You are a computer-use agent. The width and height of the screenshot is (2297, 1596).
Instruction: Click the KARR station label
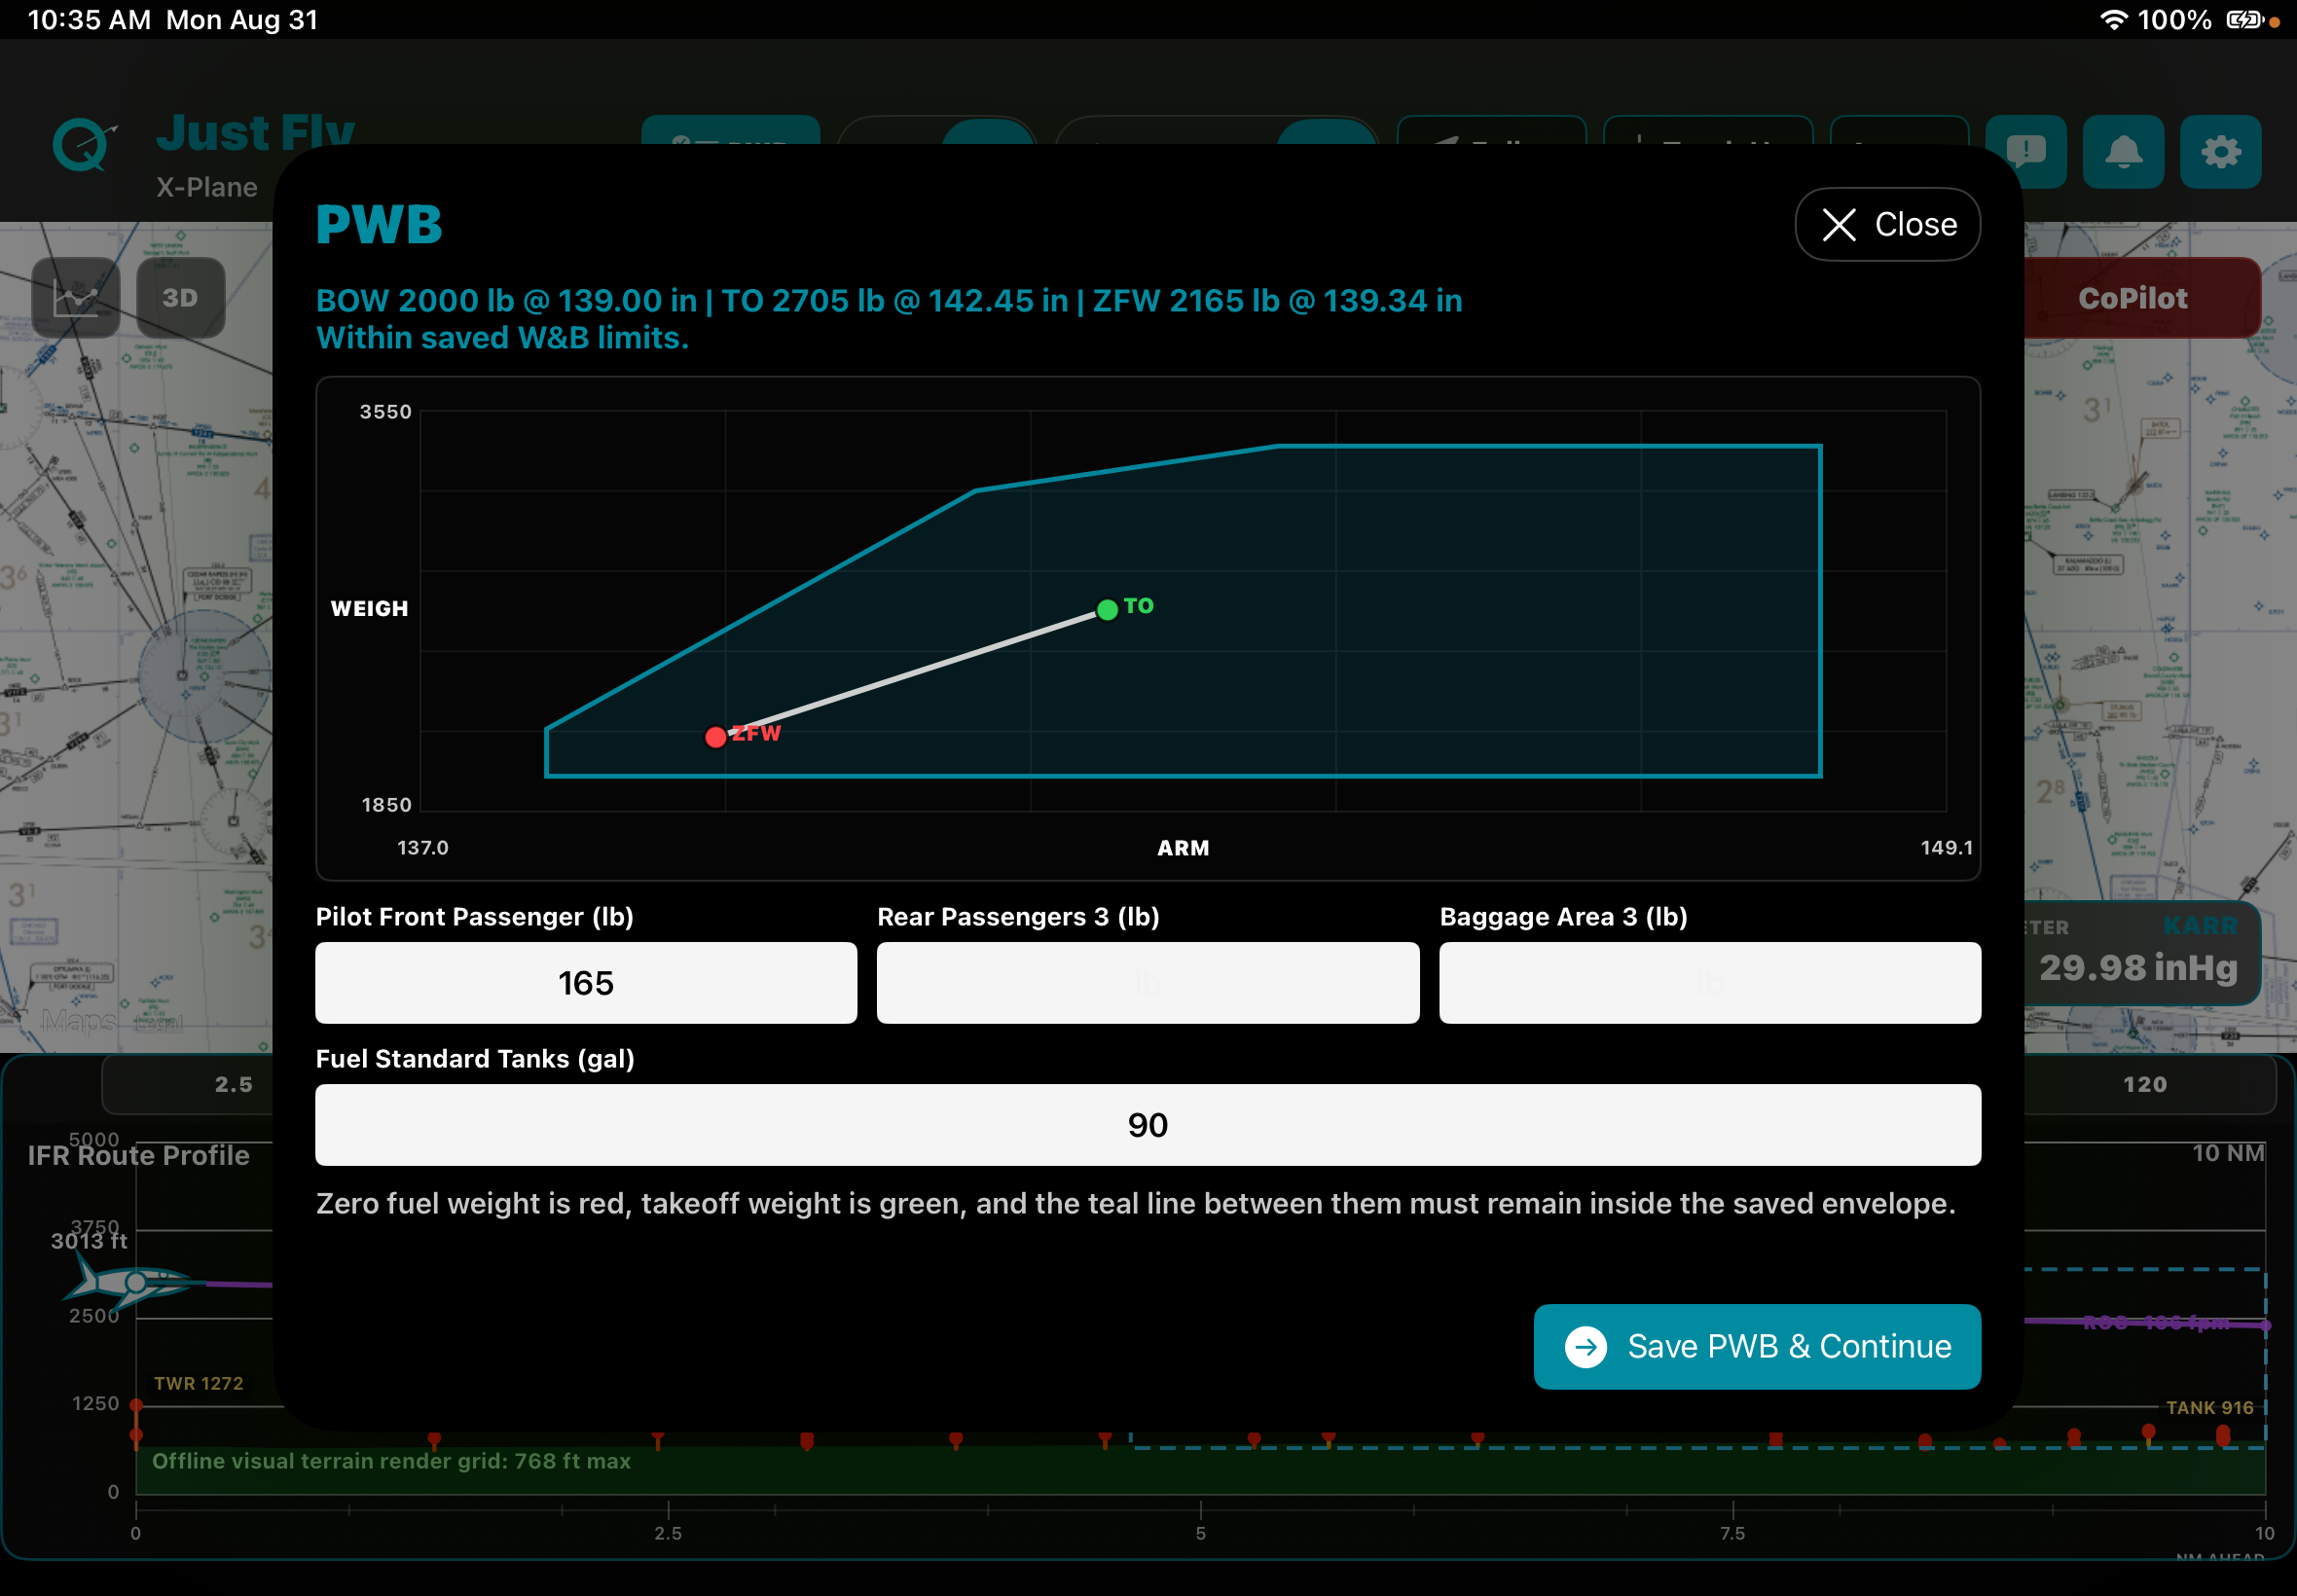click(2200, 926)
